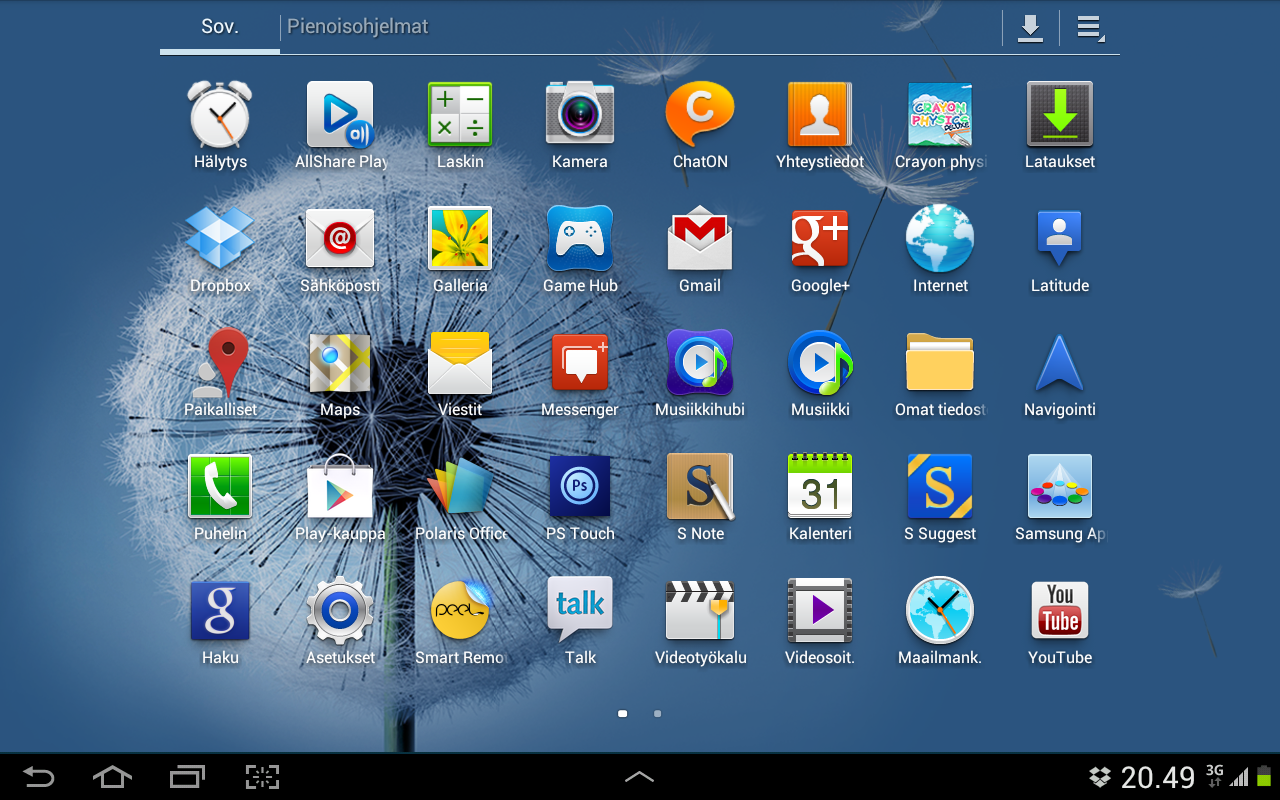This screenshot has width=1280, height=800.
Task: Open the Dropbox app
Action: point(220,250)
